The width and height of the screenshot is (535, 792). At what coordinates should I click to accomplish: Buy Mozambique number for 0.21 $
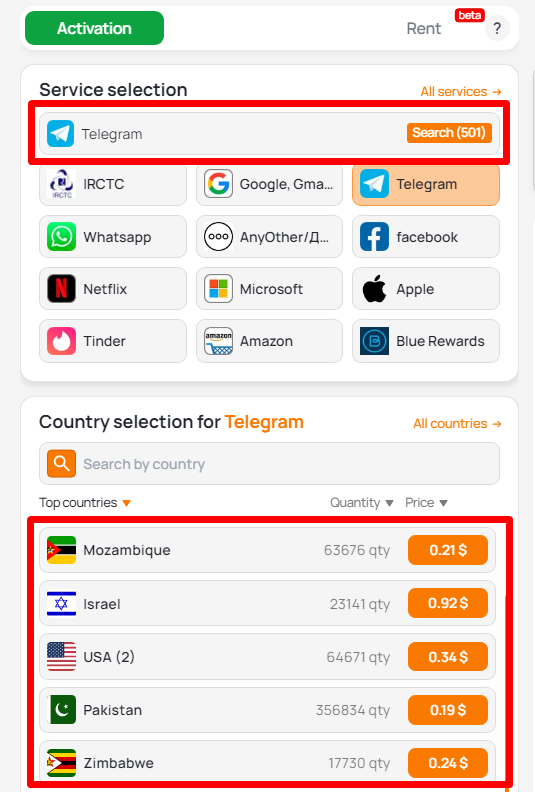(448, 550)
